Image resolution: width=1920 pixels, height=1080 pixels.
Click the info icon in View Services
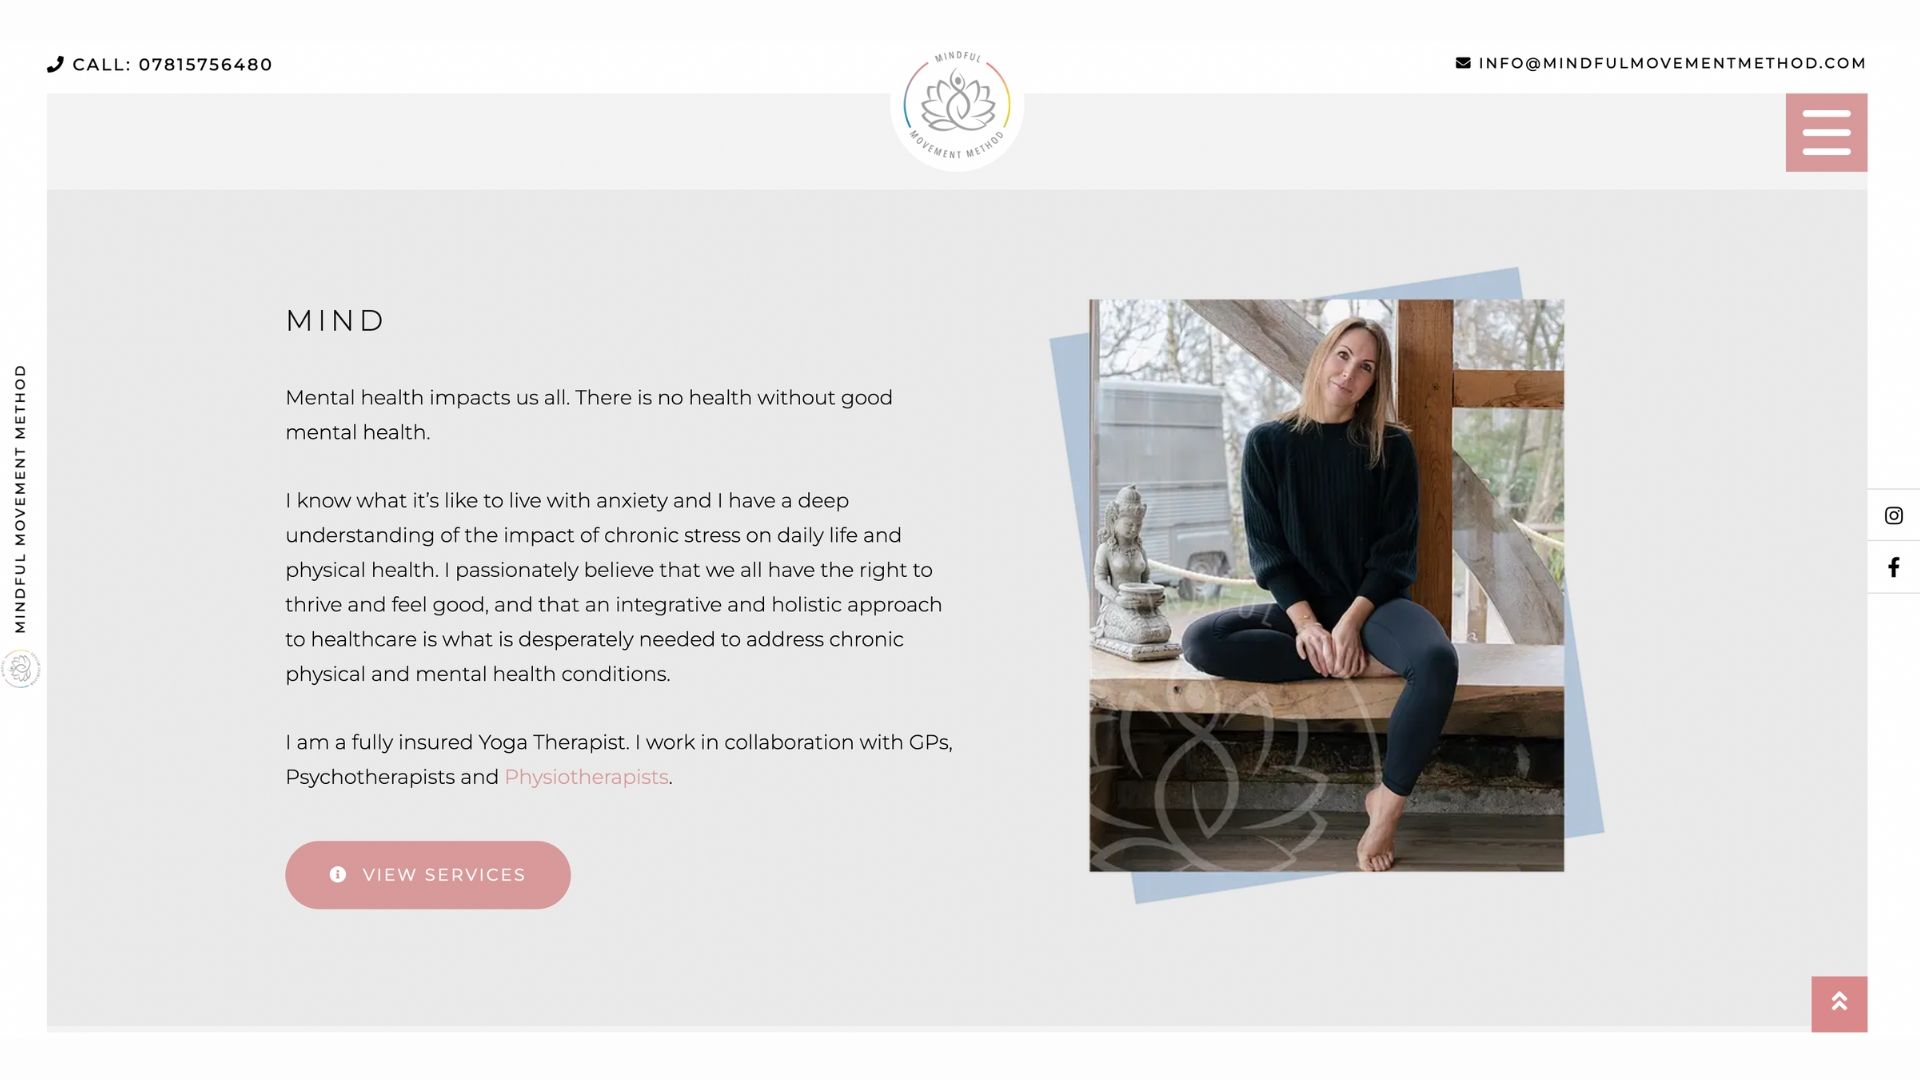[338, 874]
